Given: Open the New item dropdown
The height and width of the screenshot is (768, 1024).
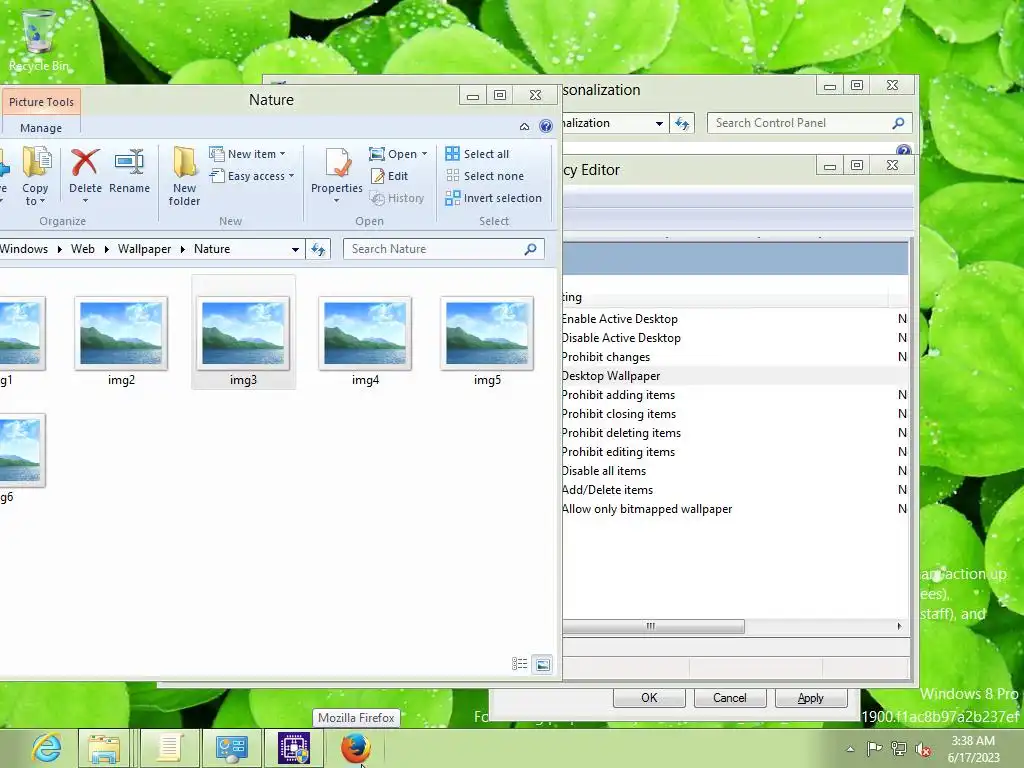Looking at the screenshot, I should pos(248,154).
